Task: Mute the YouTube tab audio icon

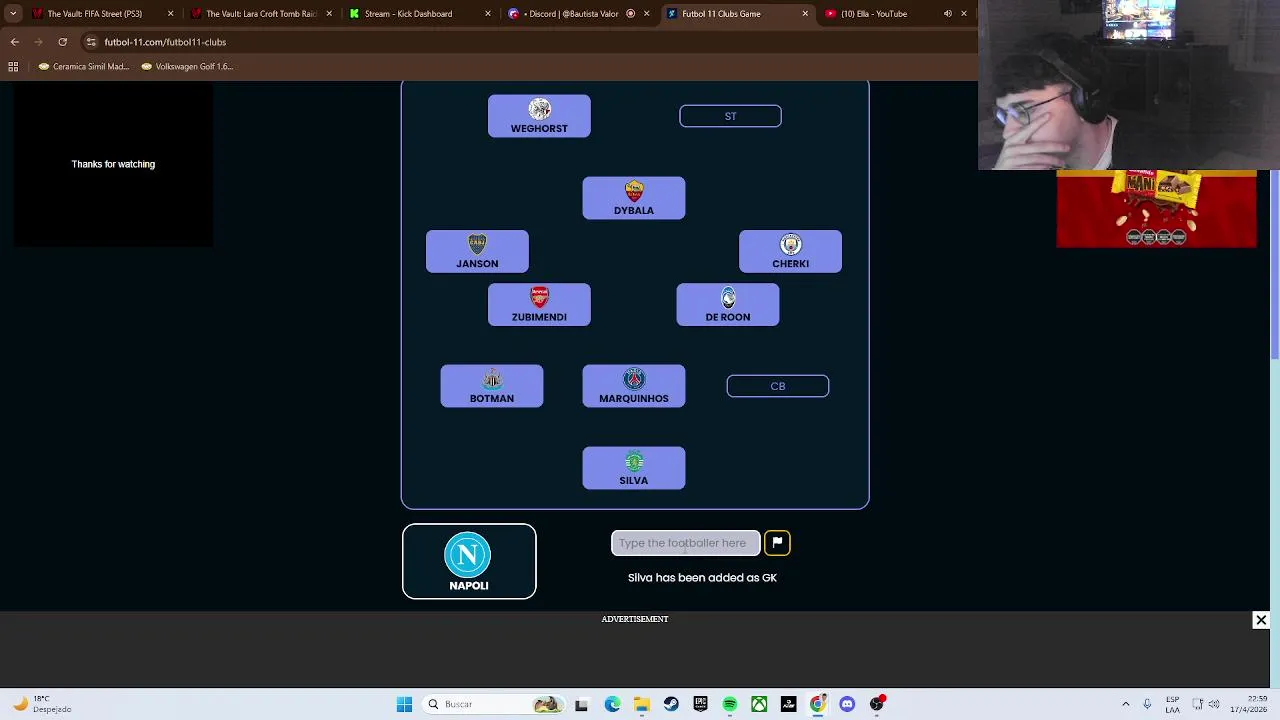Action: pyautogui.click(x=947, y=14)
